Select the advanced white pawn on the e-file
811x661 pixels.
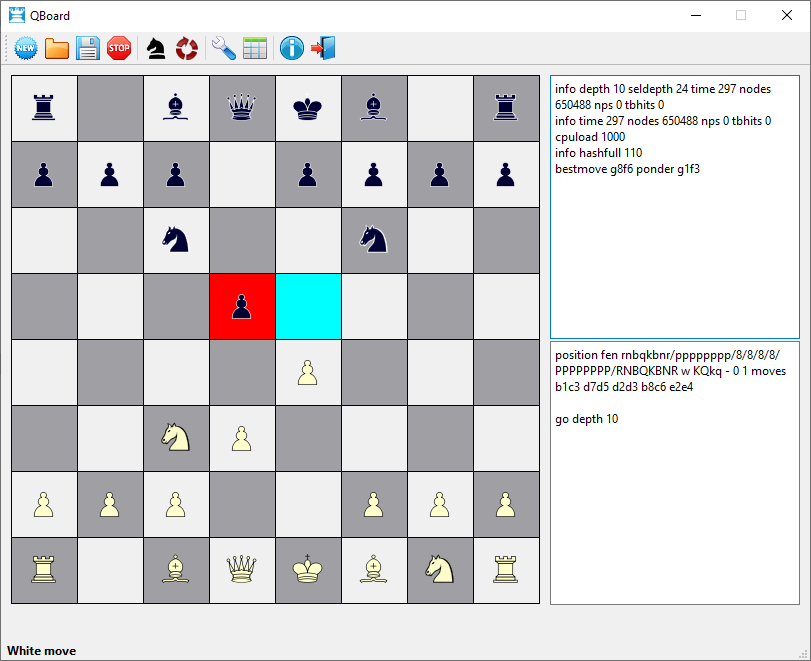tap(308, 372)
